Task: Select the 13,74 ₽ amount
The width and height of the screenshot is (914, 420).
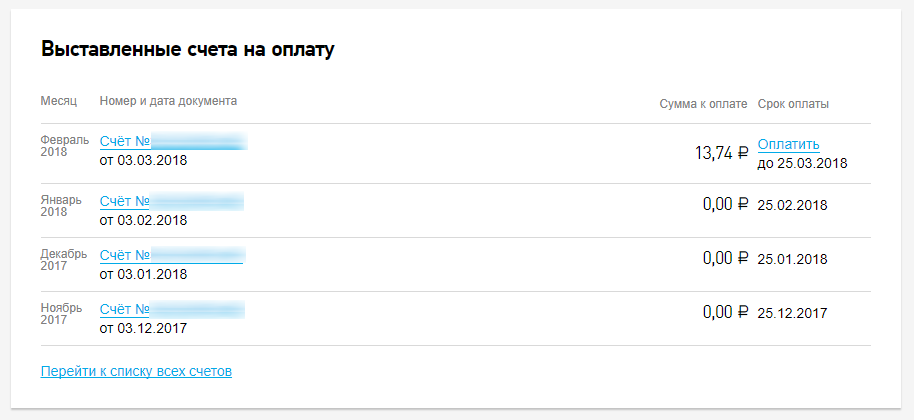Action: click(x=721, y=153)
